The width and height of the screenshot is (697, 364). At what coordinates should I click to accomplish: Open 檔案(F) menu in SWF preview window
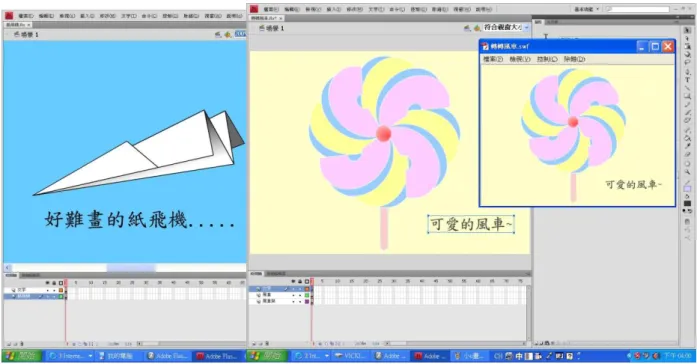point(493,59)
